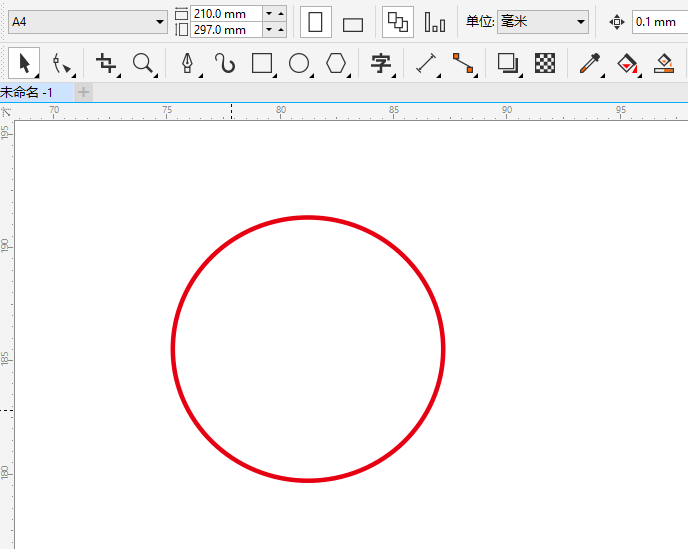The height and width of the screenshot is (549, 688).
Task: Expand the Rectangle tool flyout arrow
Action: pos(274,76)
